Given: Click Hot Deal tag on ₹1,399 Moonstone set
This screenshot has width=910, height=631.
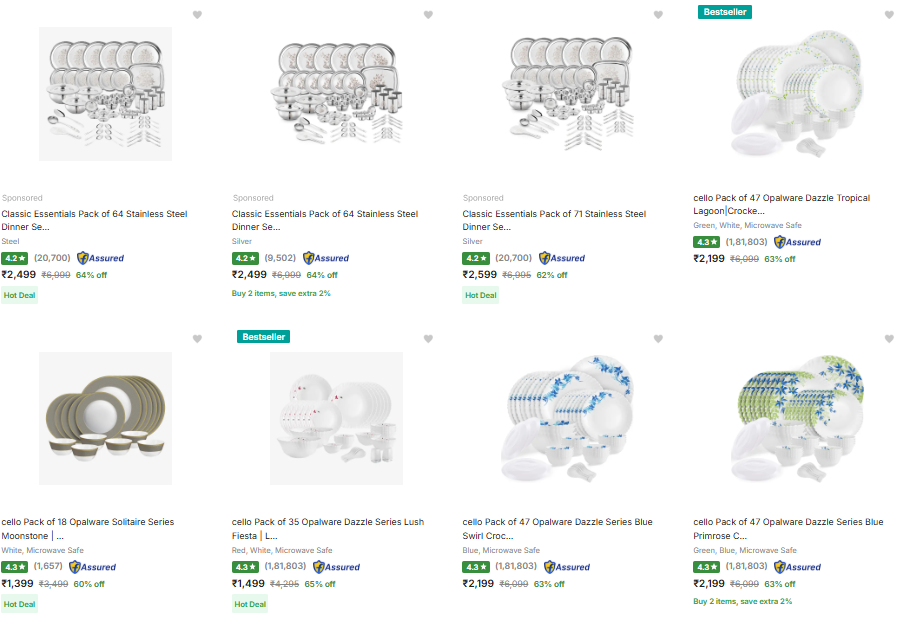Looking at the screenshot, I should [20, 604].
